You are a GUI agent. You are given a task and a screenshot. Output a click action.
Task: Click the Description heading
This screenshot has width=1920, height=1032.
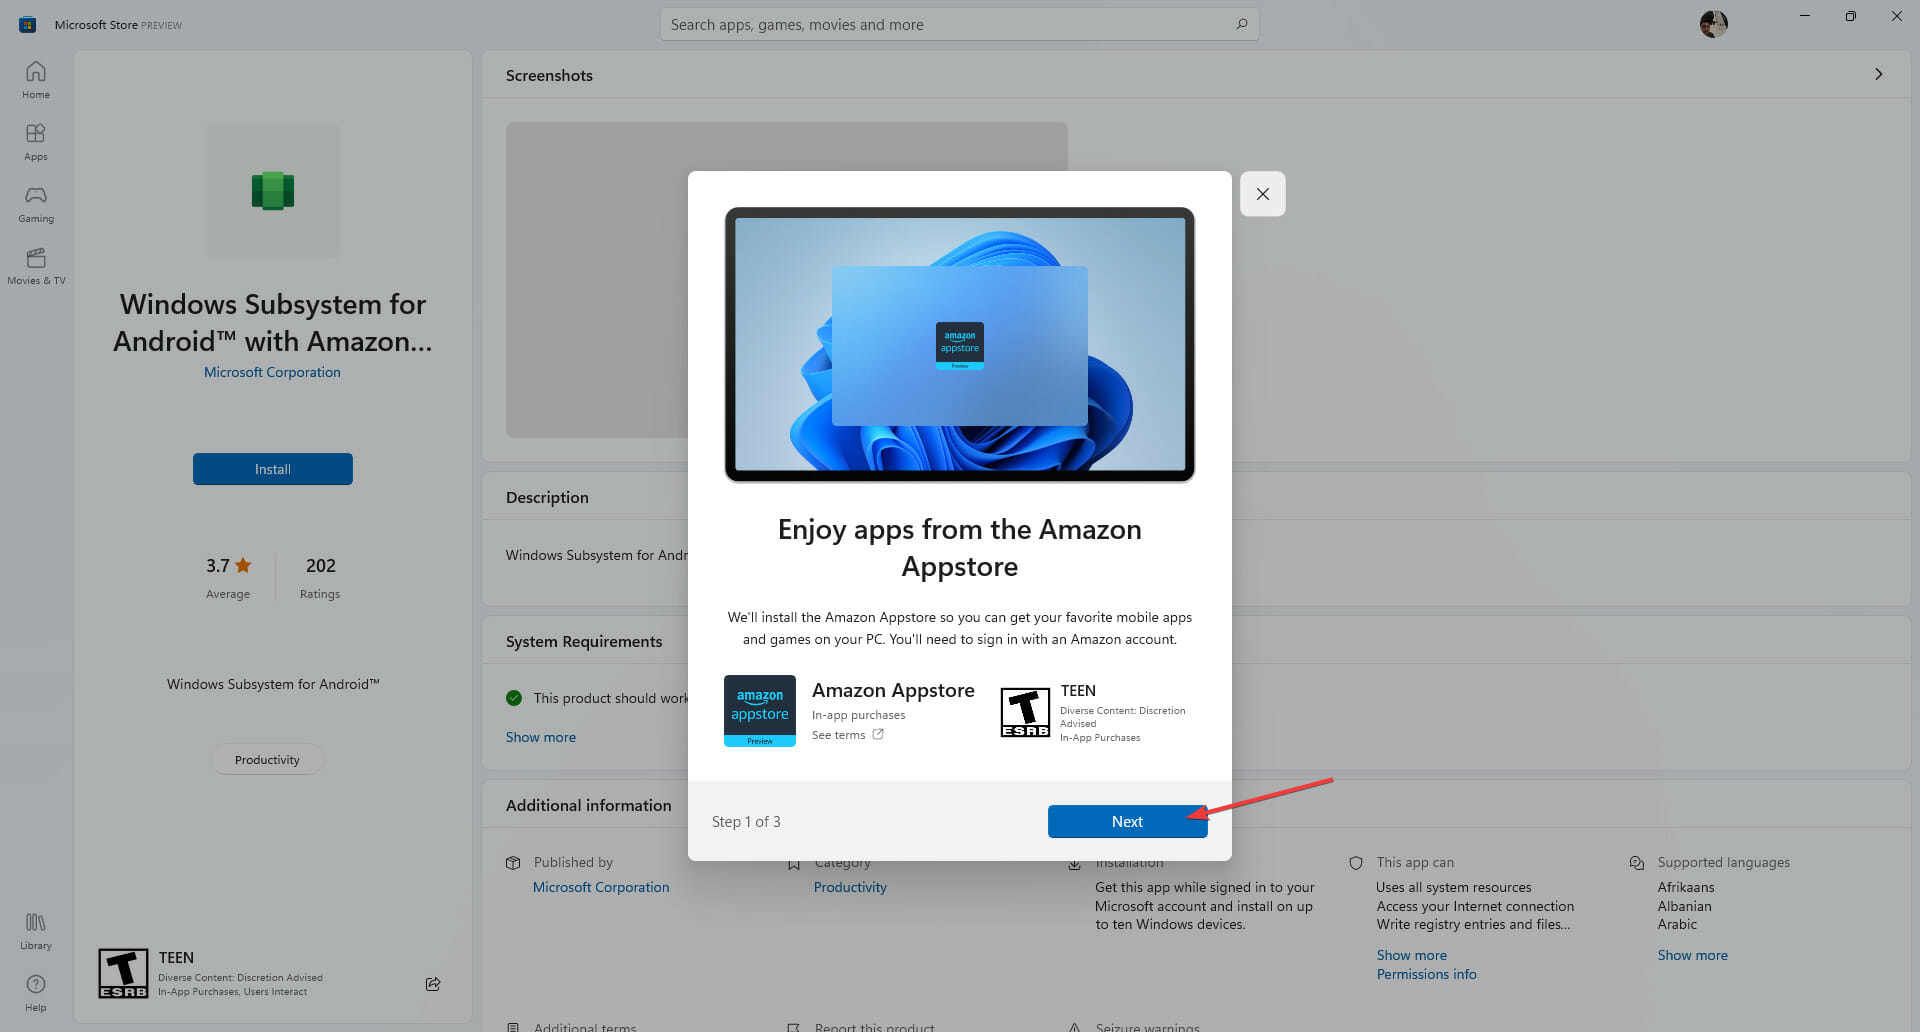coord(547,497)
